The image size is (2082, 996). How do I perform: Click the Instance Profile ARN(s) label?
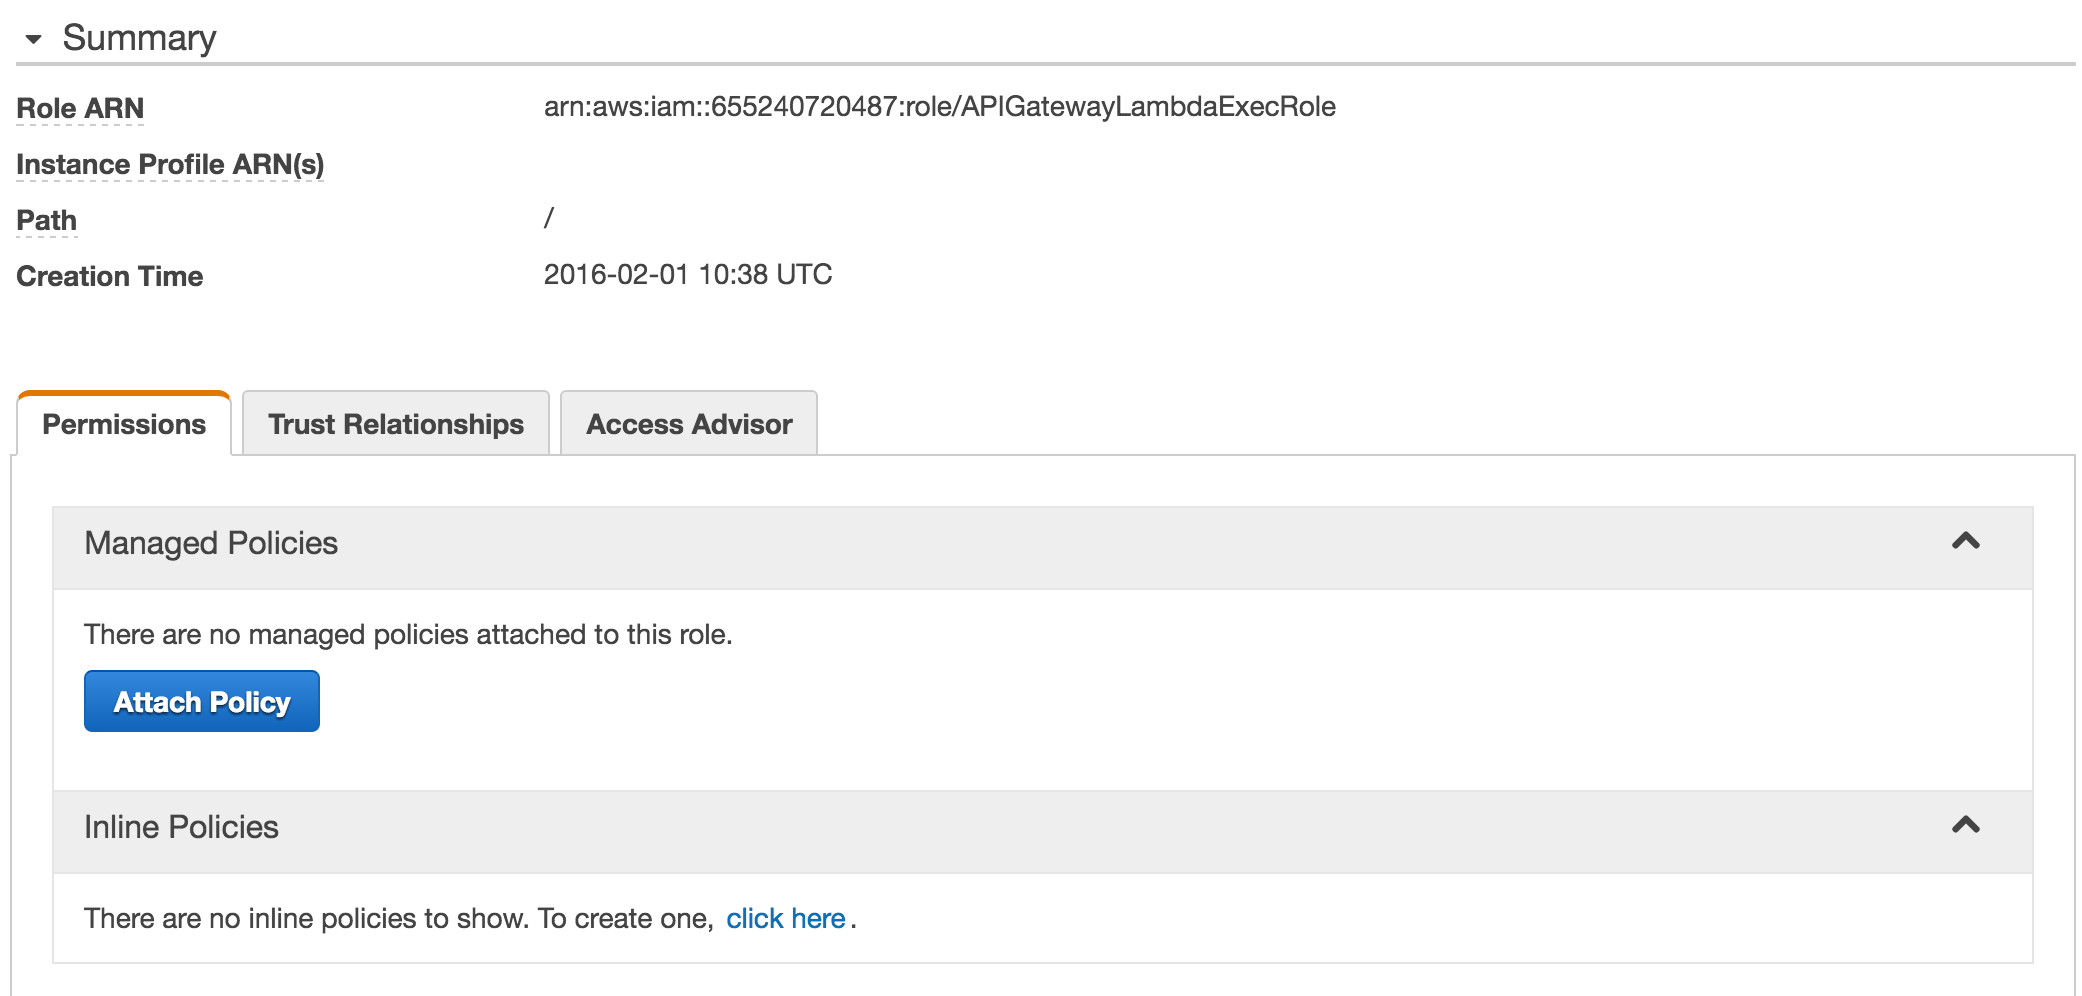click(x=170, y=165)
